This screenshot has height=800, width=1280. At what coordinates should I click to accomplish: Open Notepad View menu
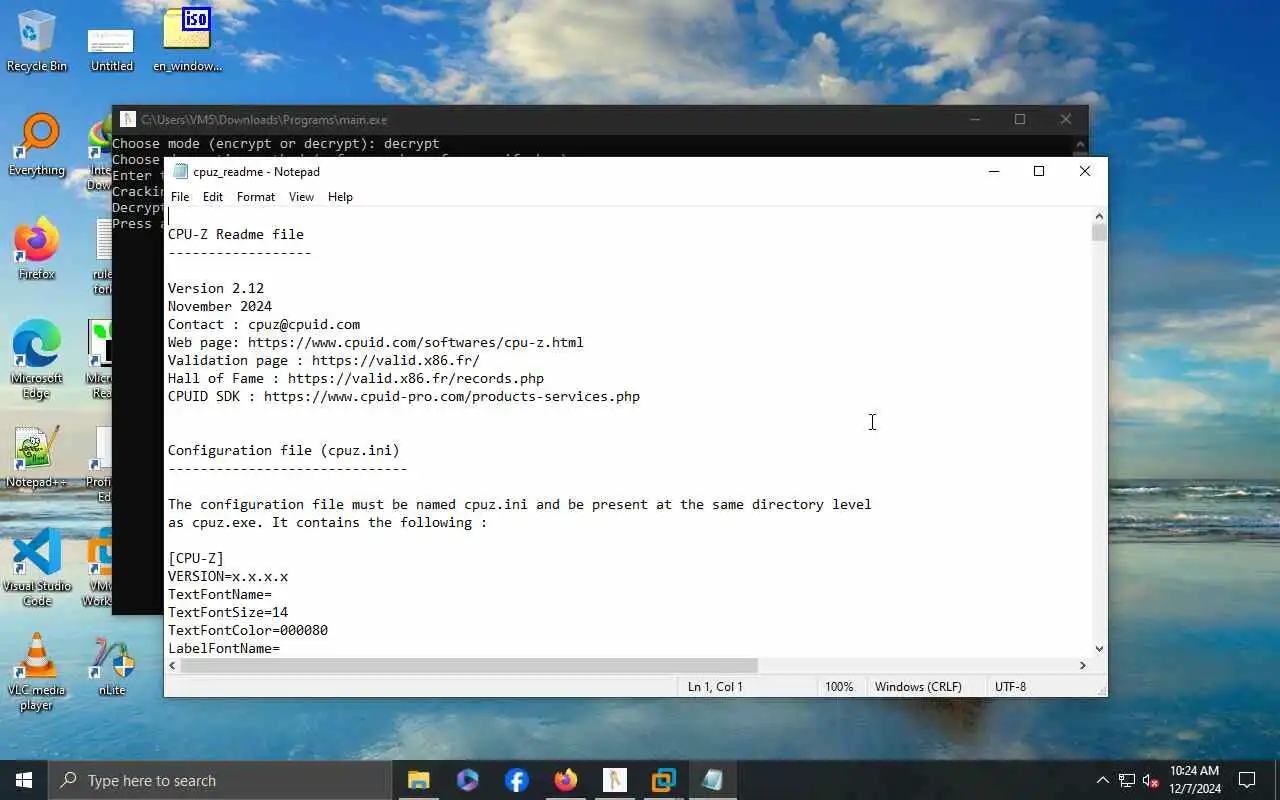pyautogui.click(x=301, y=197)
